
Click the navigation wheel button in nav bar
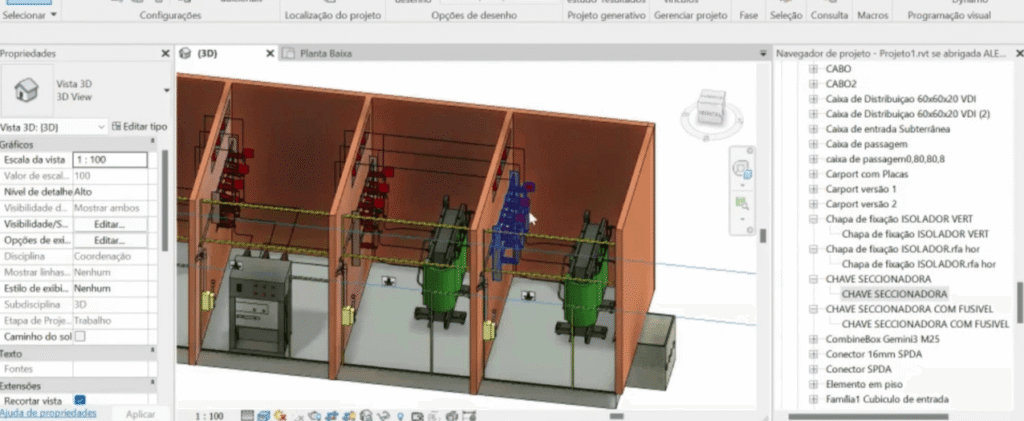(742, 166)
